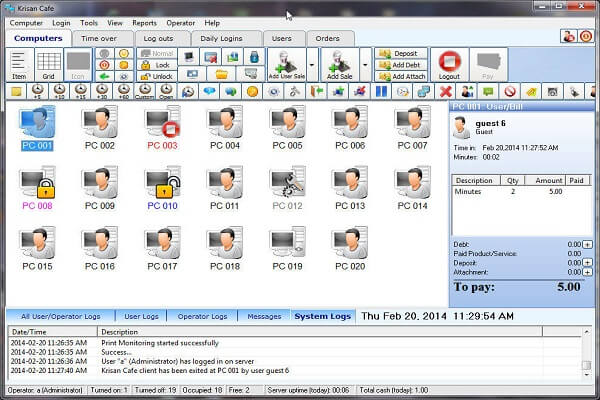Add 15 minutes with the +15 clock icon
Screen dimensions: 600x400
coord(80,92)
